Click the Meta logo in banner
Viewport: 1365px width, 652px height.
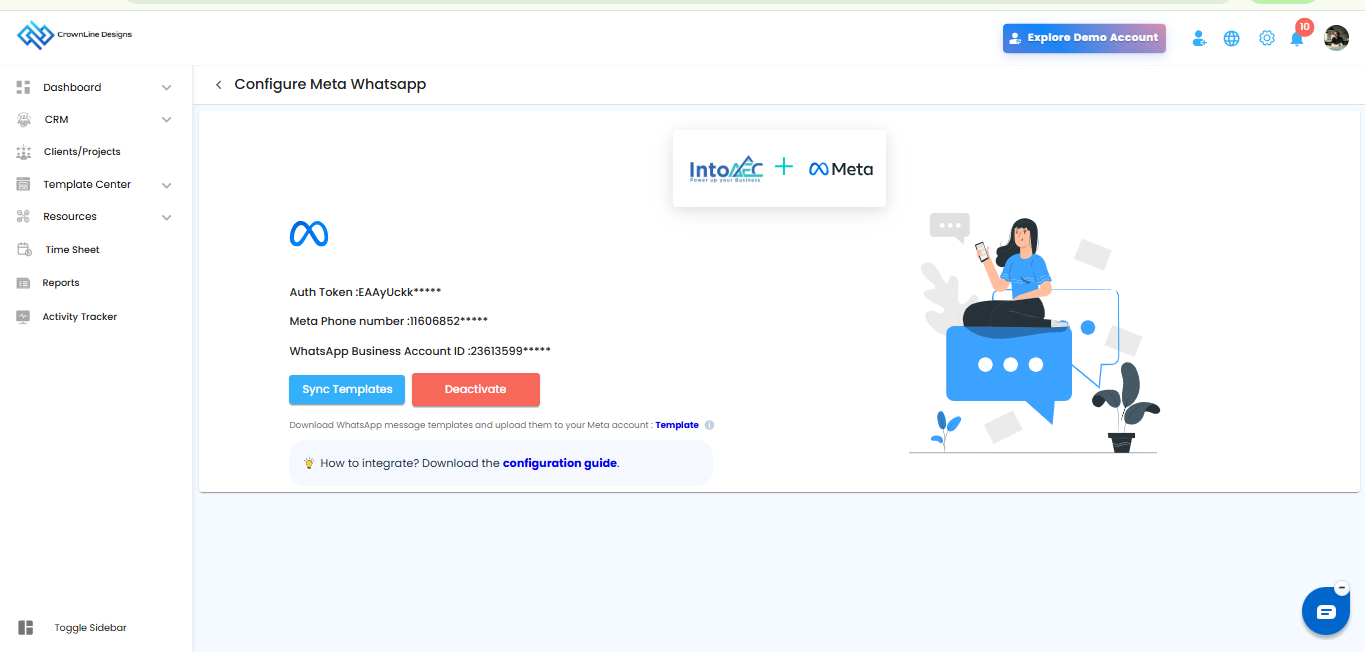(x=841, y=169)
